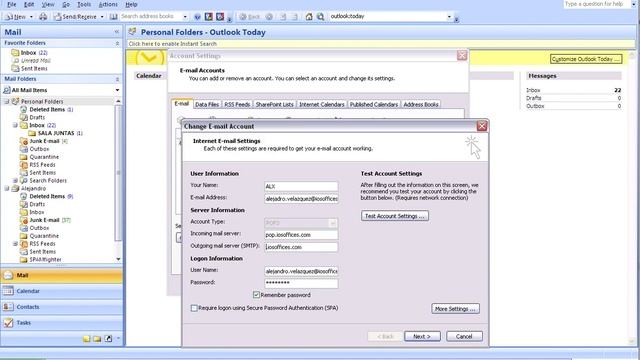Image resolution: width=640 pixels, height=360 pixels.
Task: Switch to the Published Calendars tab
Action: pos(373,104)
